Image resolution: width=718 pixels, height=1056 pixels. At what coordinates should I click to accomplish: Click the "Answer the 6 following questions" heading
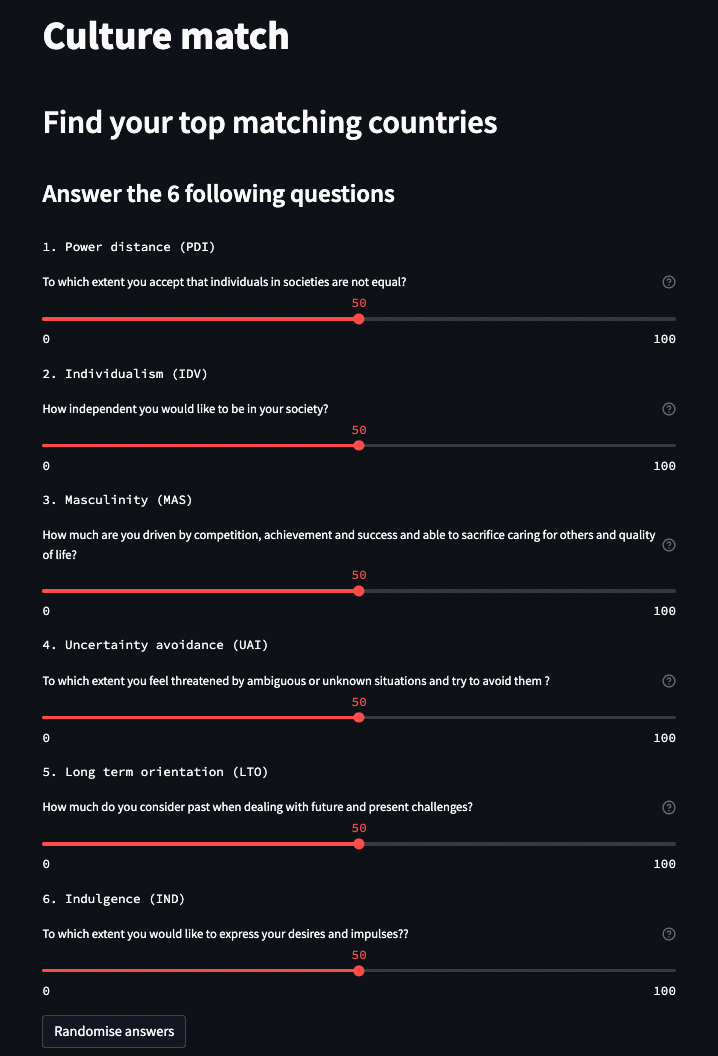[218, 193]
